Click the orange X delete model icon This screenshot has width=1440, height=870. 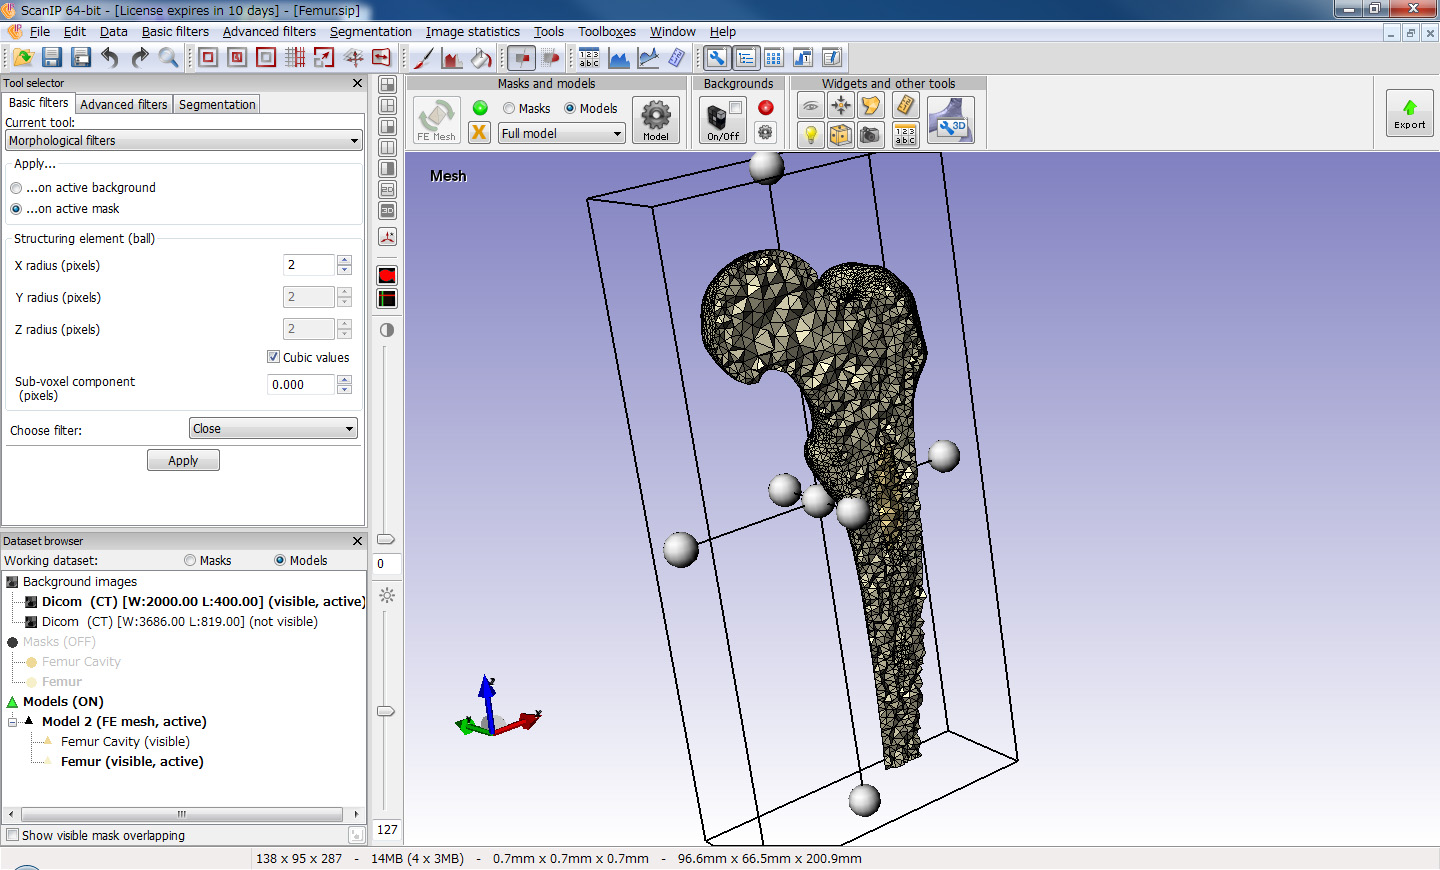[x=480, y=132]
